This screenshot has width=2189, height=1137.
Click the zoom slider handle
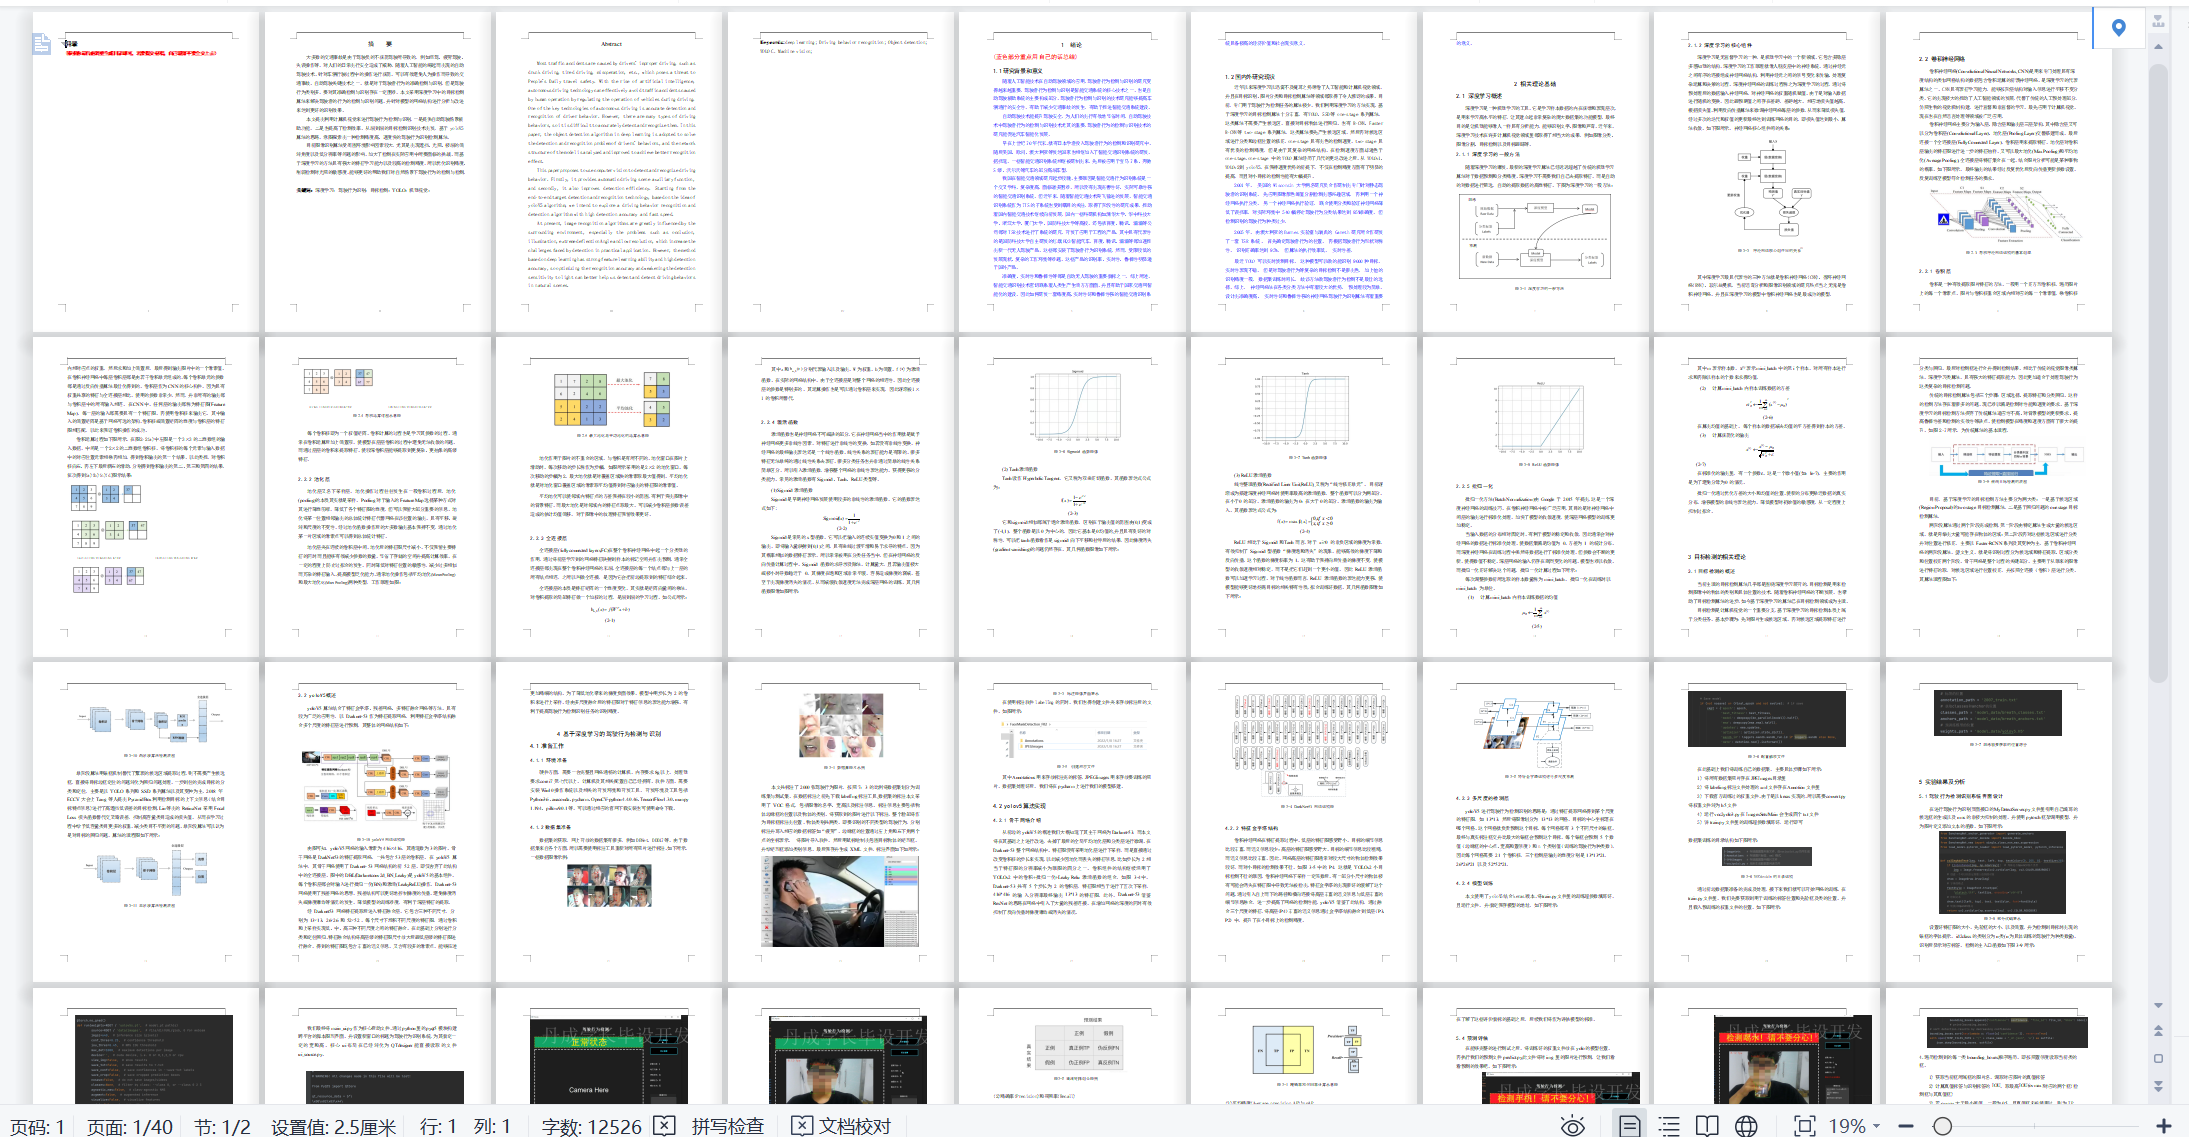click(x=1942, y=1126)
